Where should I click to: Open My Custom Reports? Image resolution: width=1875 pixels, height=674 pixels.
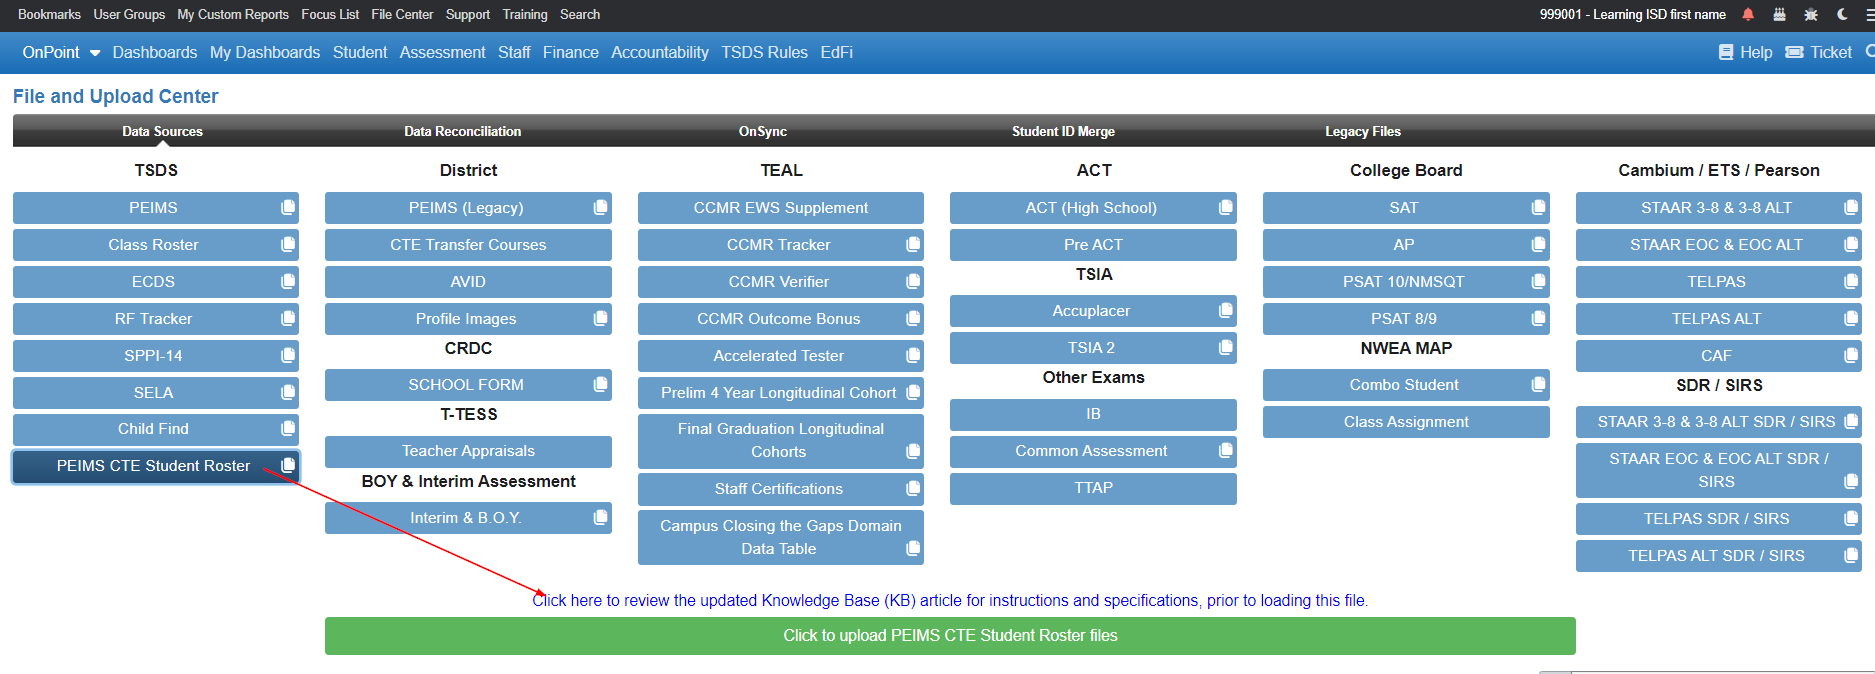click(x=233, y=14)
